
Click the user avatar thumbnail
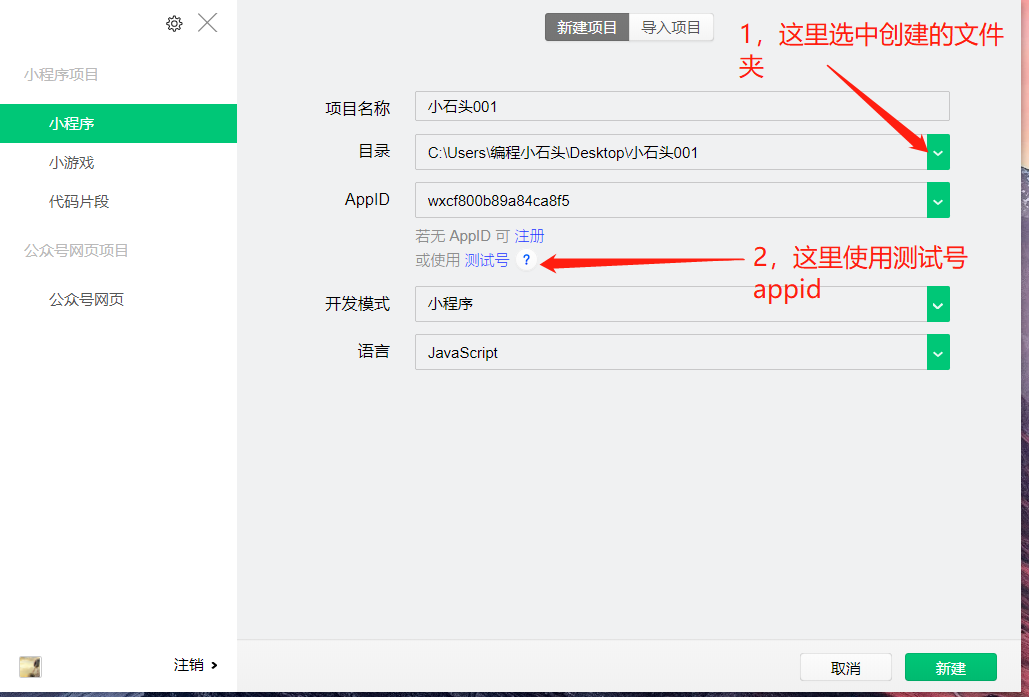[30, 666]
